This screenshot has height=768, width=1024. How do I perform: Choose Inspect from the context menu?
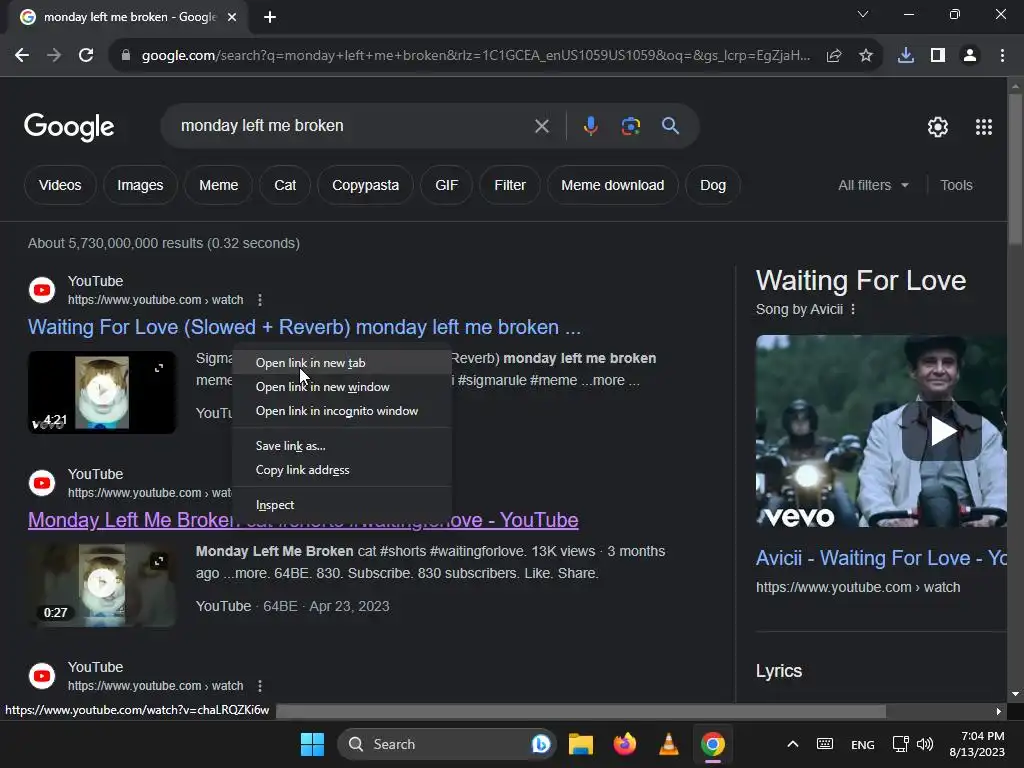(x=342, y=505)
